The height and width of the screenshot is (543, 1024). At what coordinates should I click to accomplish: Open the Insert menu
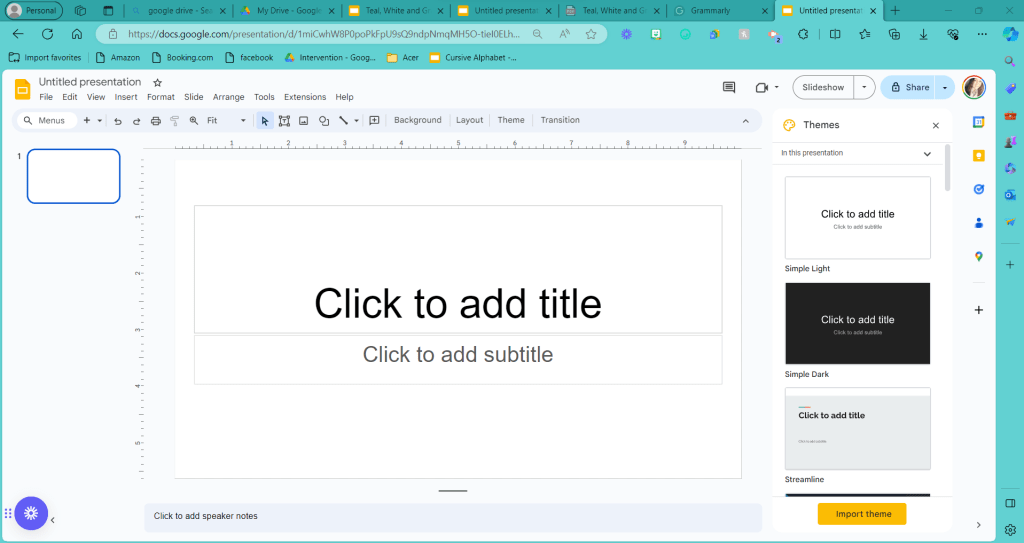(x=126, y=98)
